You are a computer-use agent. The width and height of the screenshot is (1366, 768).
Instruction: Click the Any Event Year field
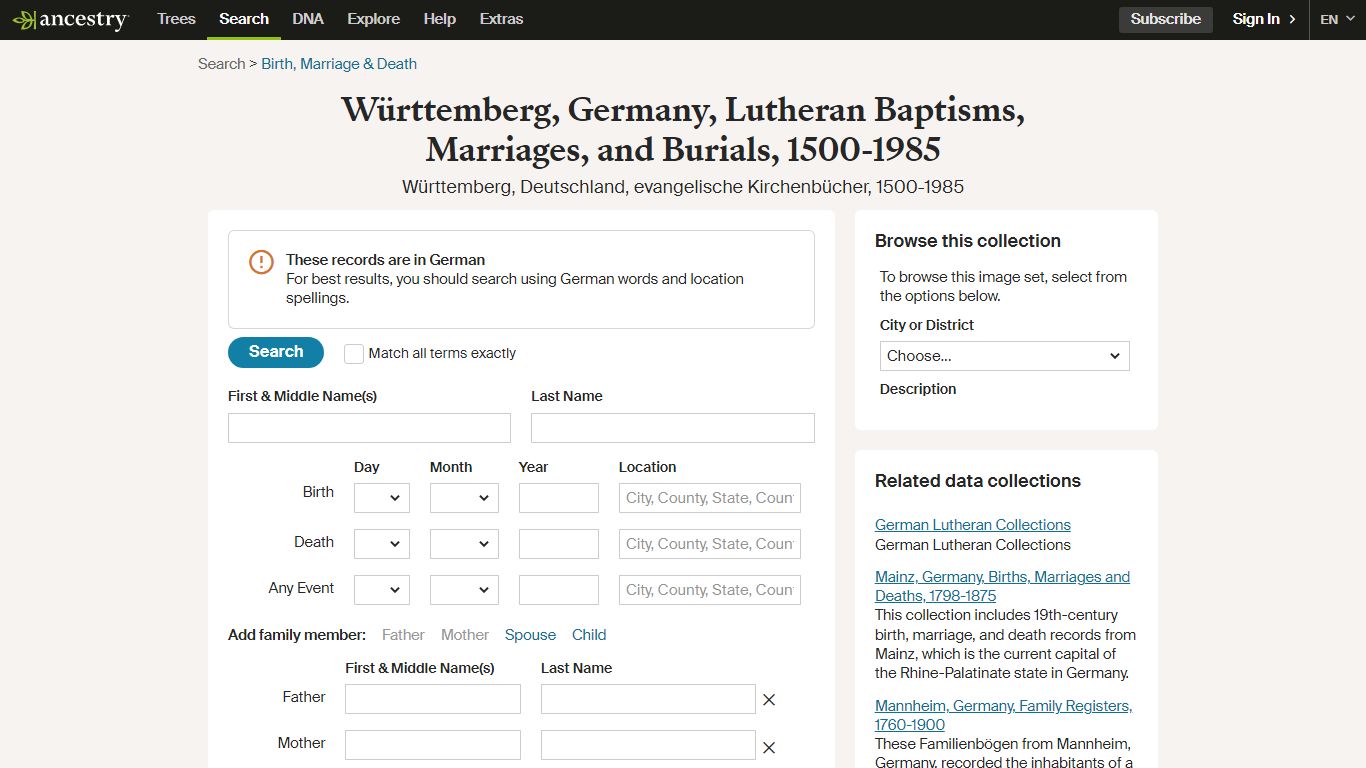pyautogui.click(x=559, y=590)
